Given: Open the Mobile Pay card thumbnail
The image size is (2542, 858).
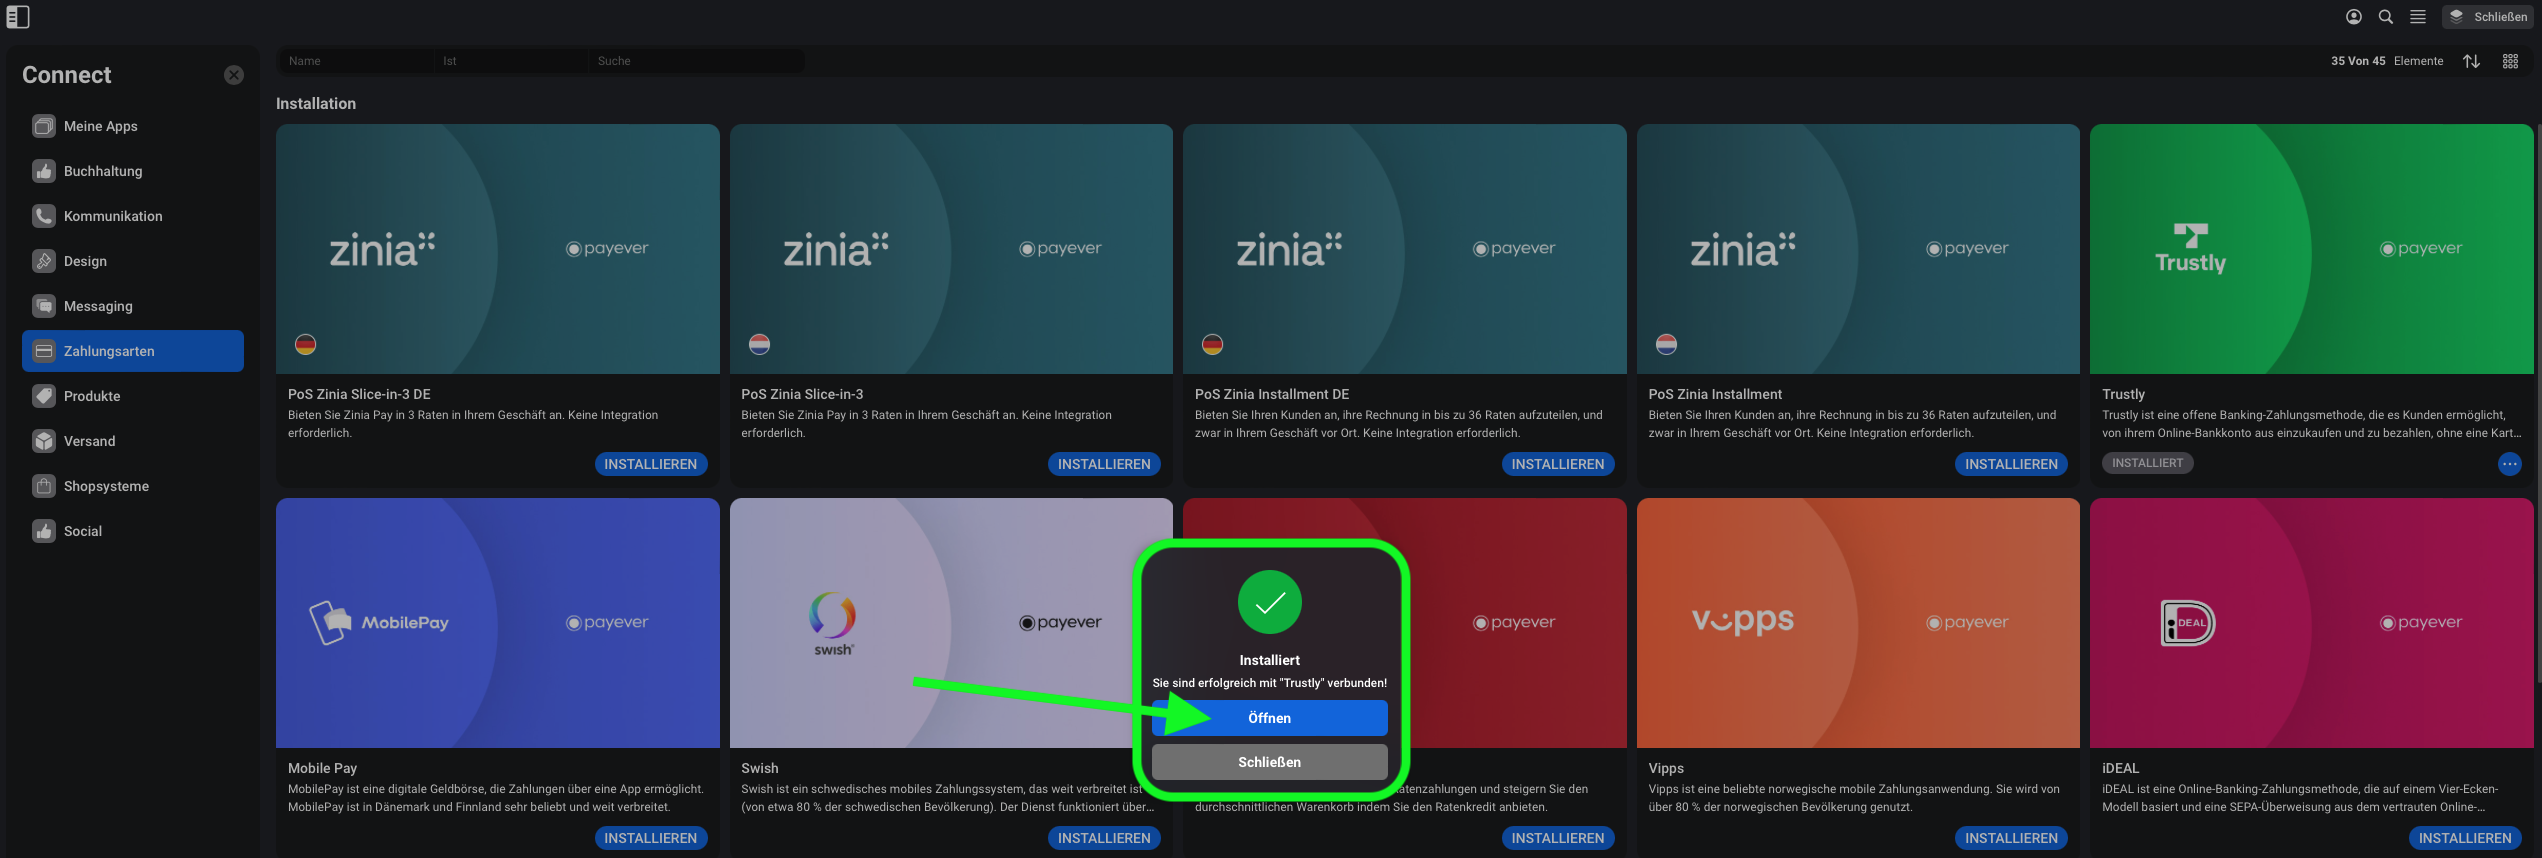Looking at the screenshot, I should point(497,623).
